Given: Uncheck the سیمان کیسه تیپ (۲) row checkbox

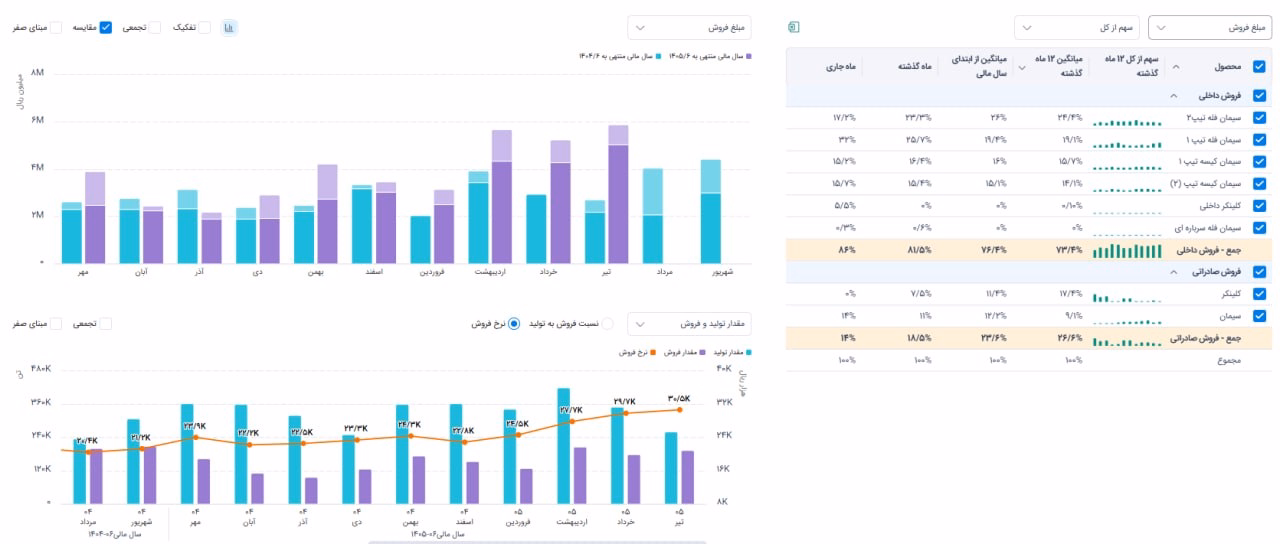Looking at the screenshot, I should point(1258,183).
